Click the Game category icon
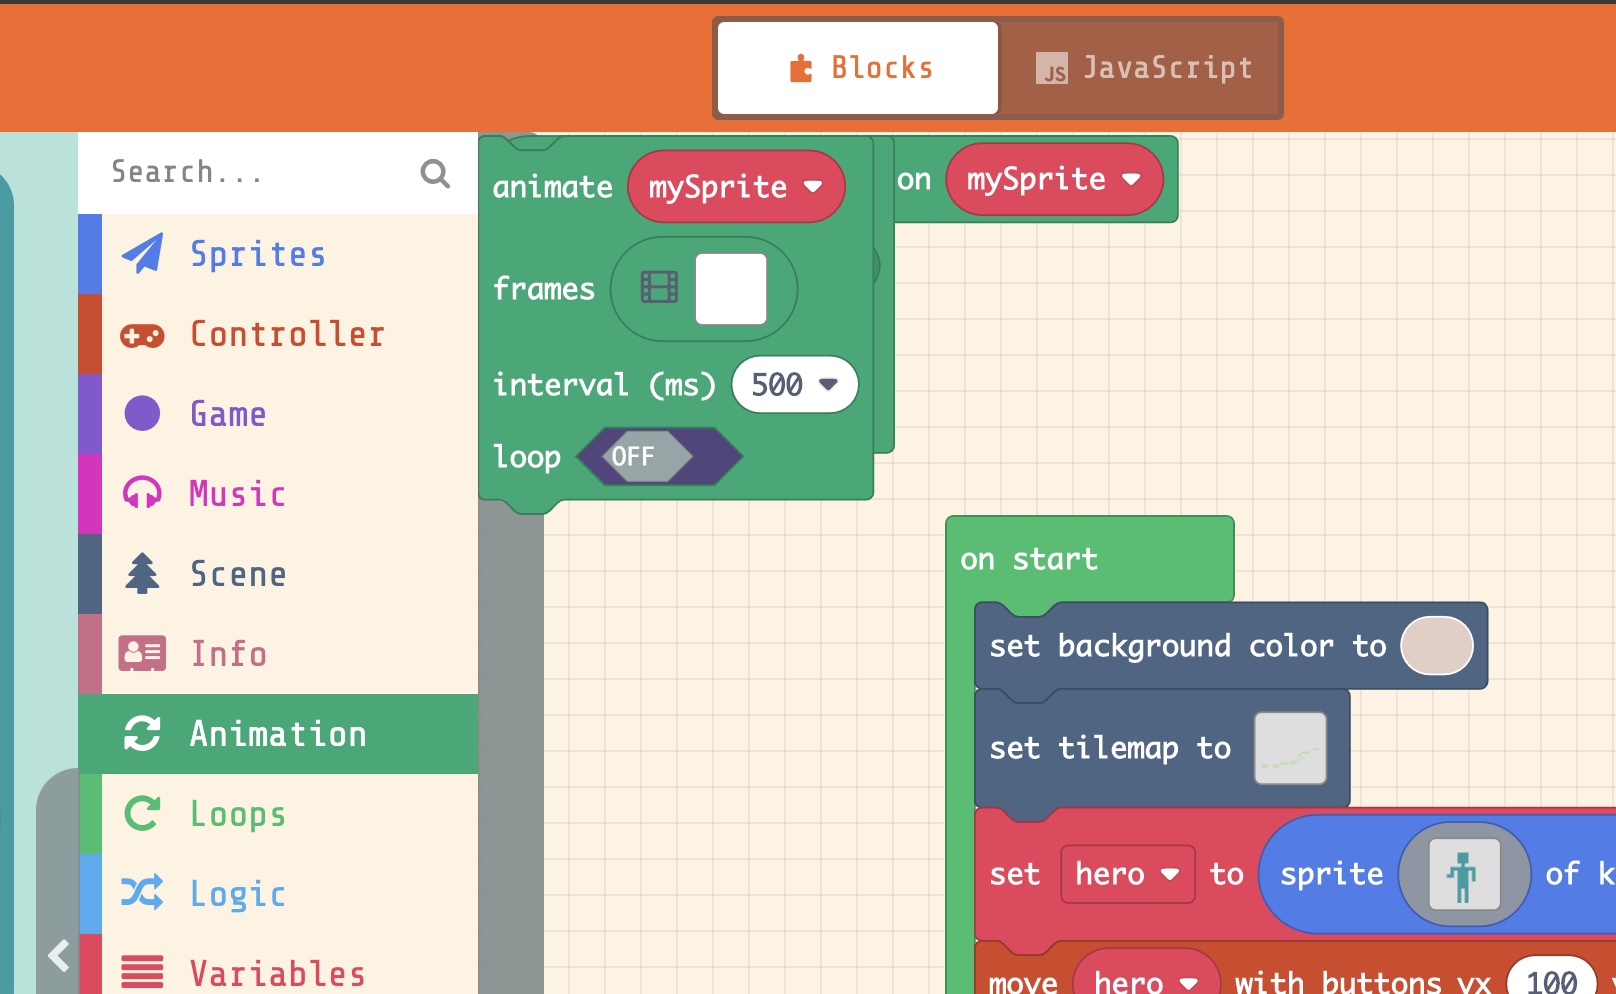 [142, 413]
